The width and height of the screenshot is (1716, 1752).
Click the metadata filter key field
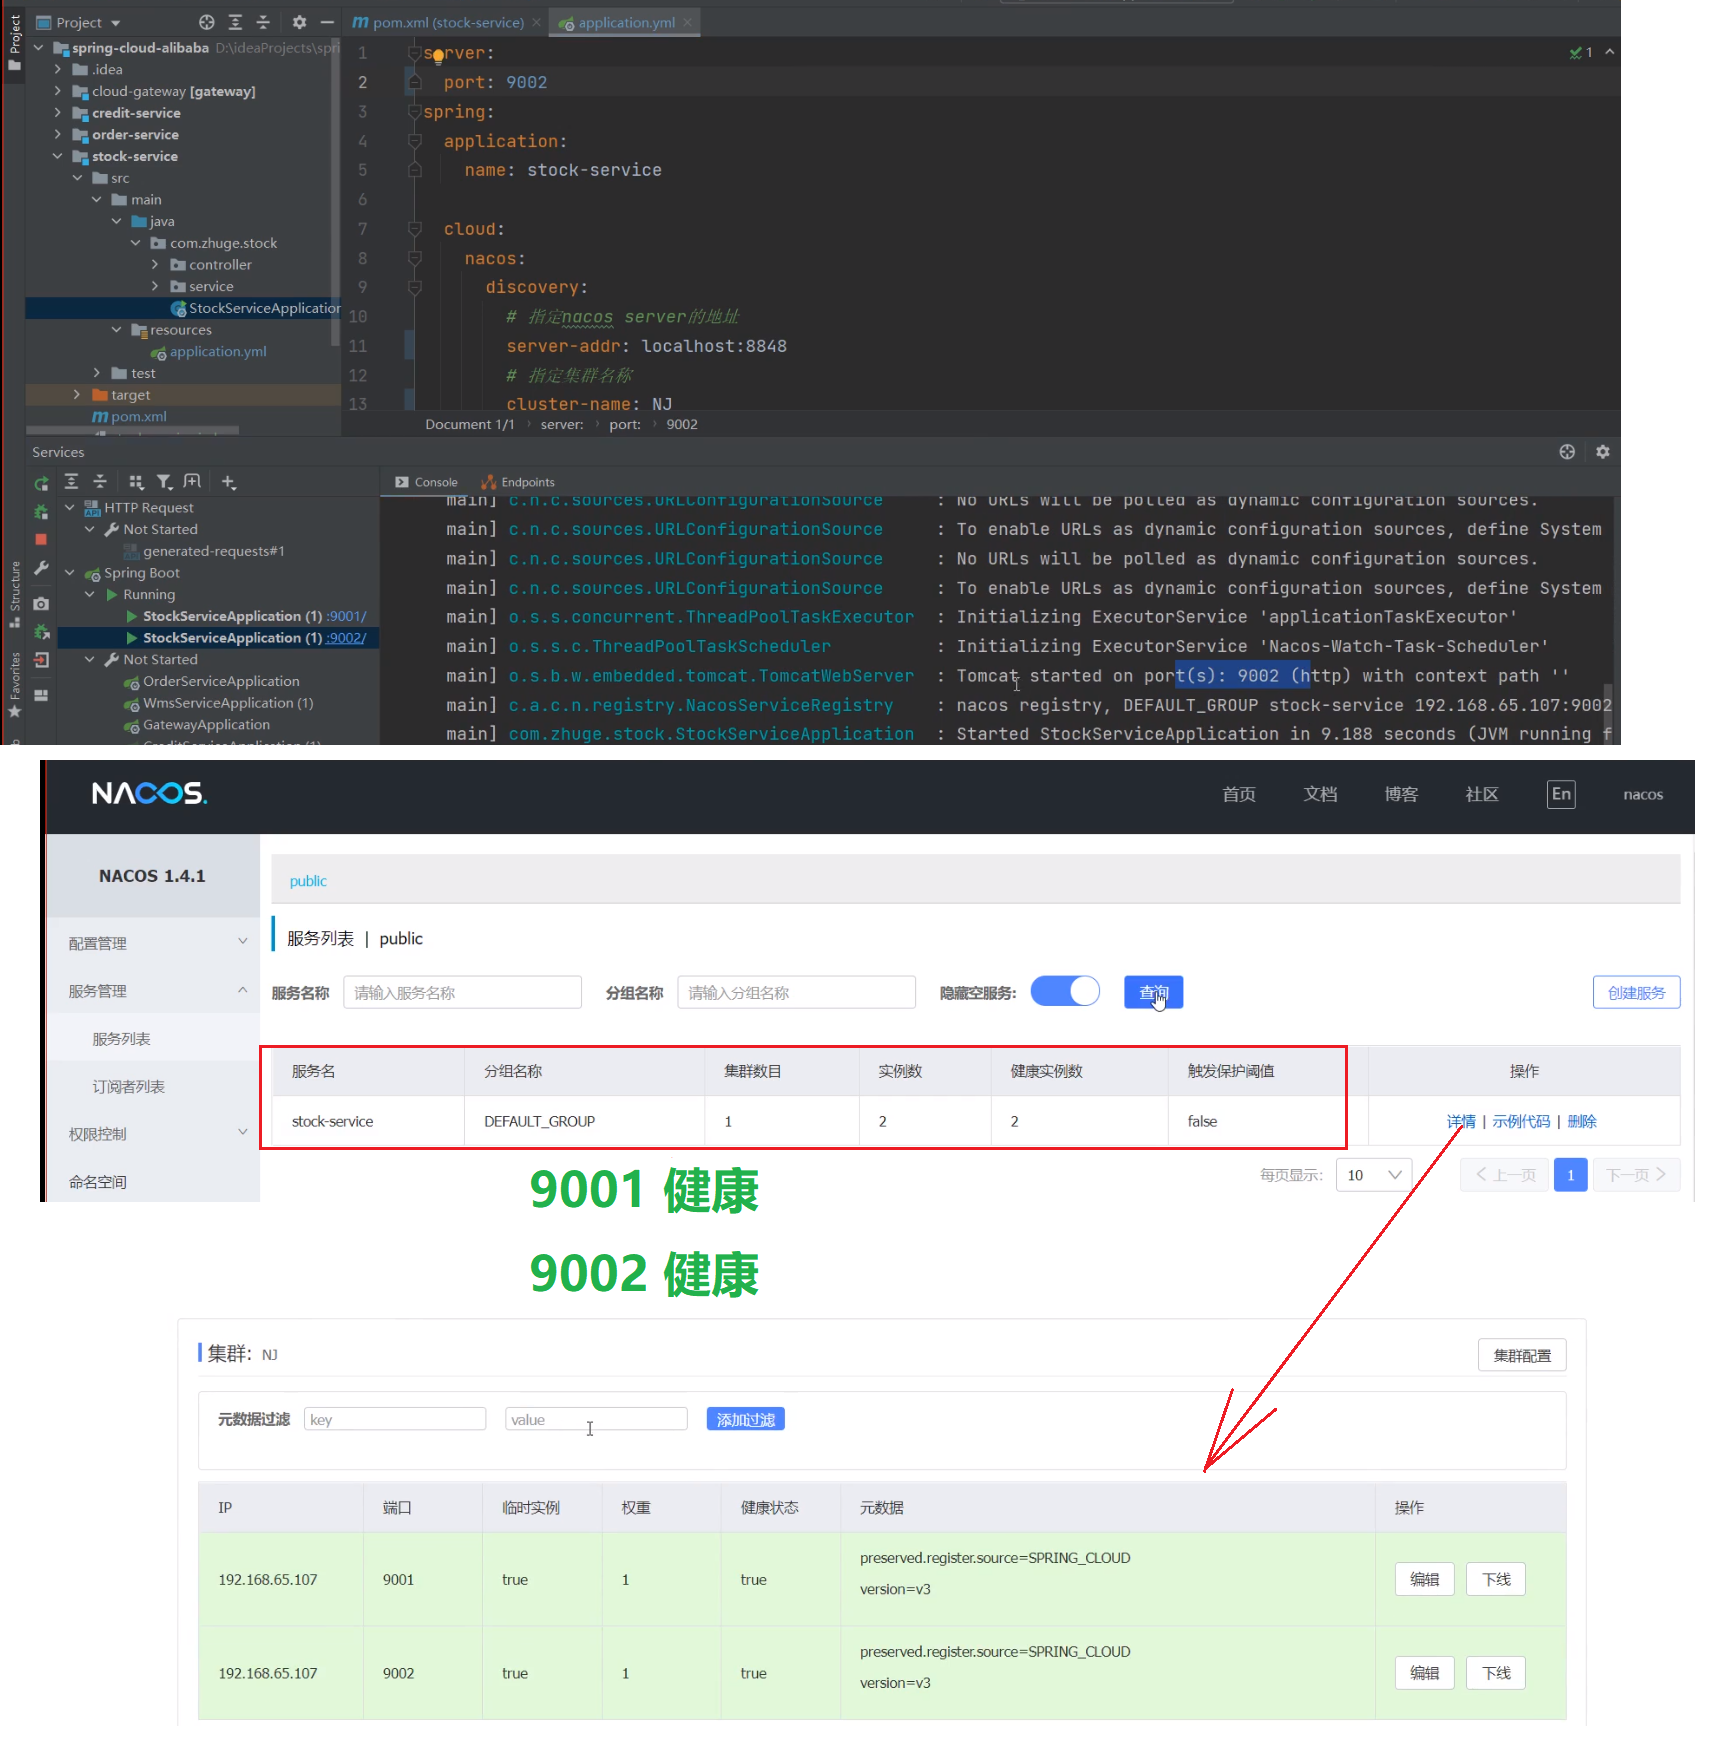tap(395, 1419)
